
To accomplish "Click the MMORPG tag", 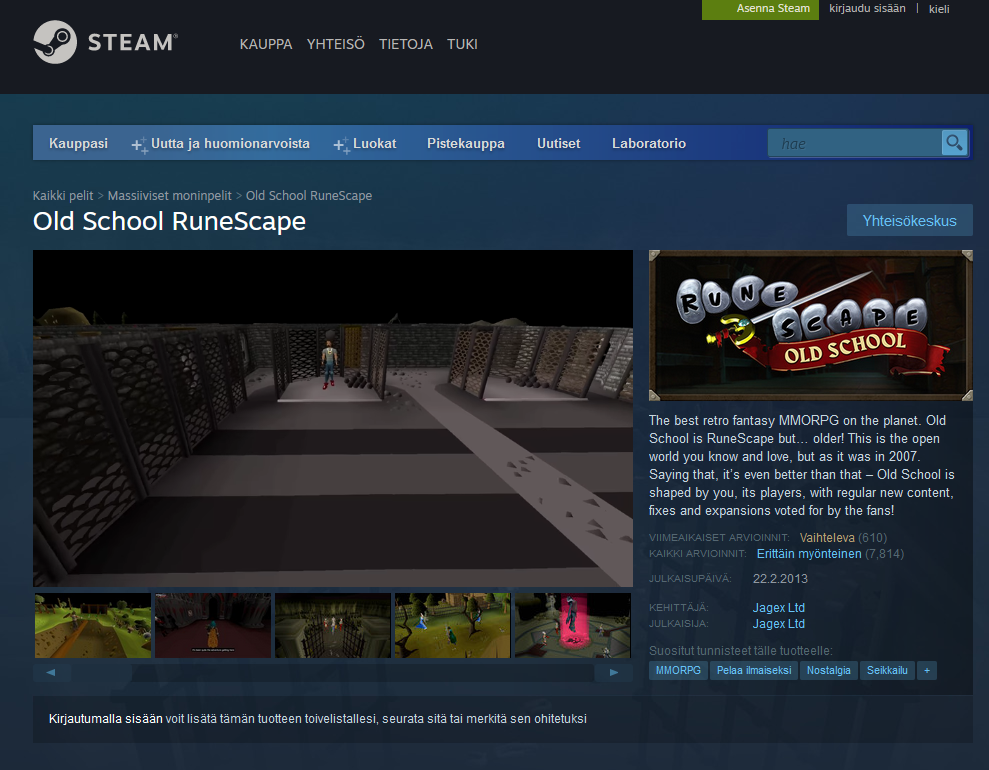I will point(678,670).
